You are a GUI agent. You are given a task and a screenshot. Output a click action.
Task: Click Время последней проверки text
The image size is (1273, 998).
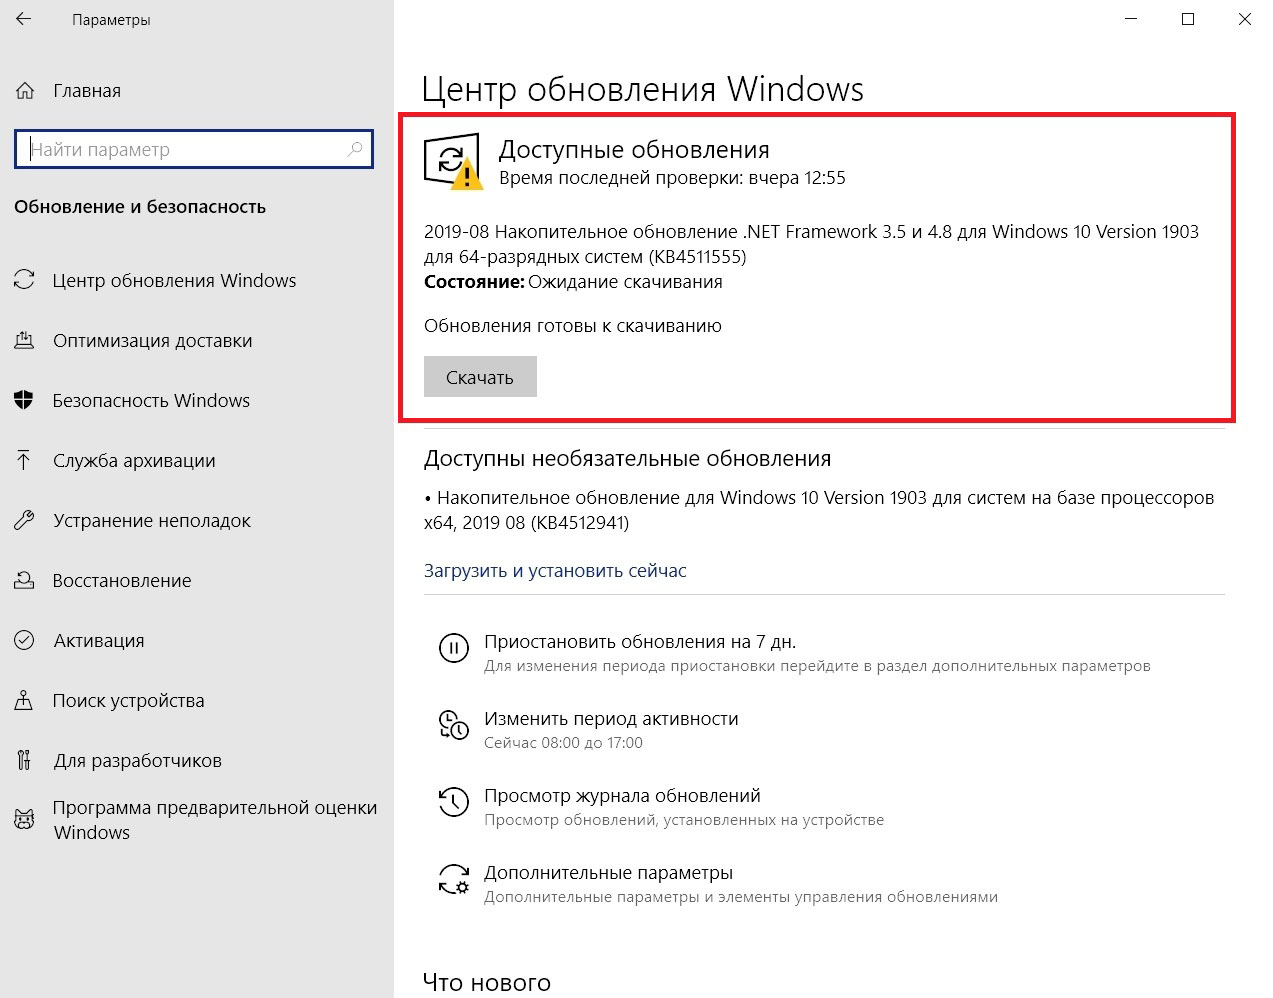click(x=672, y=178)
